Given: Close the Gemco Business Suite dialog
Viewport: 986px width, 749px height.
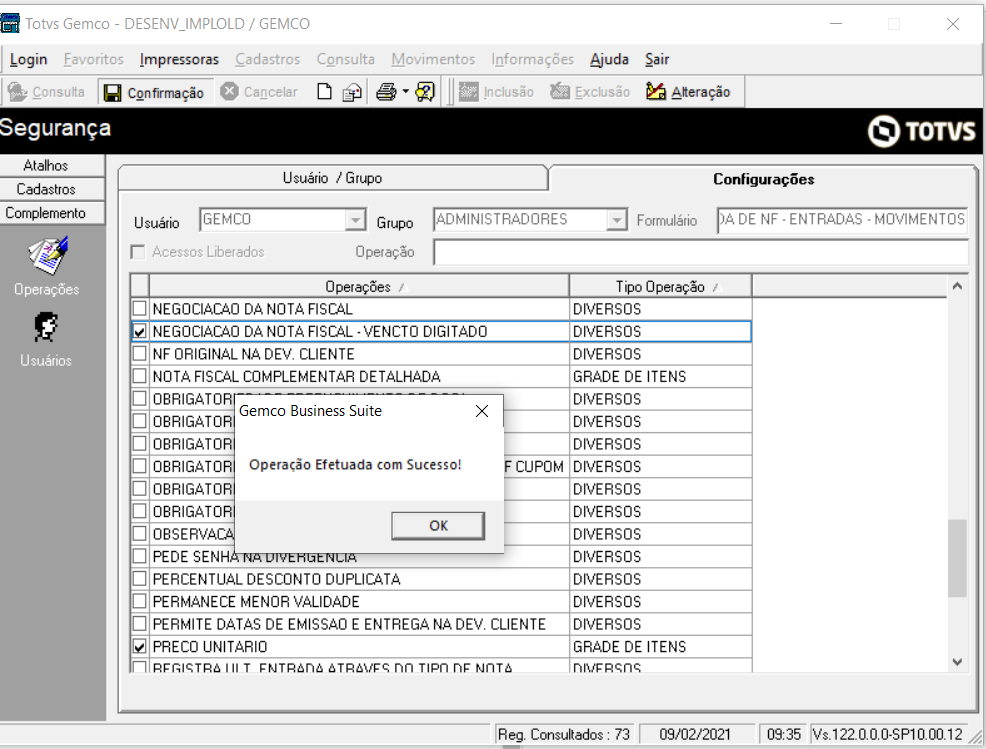Looking at the screenshot, I should click(482, 411).
